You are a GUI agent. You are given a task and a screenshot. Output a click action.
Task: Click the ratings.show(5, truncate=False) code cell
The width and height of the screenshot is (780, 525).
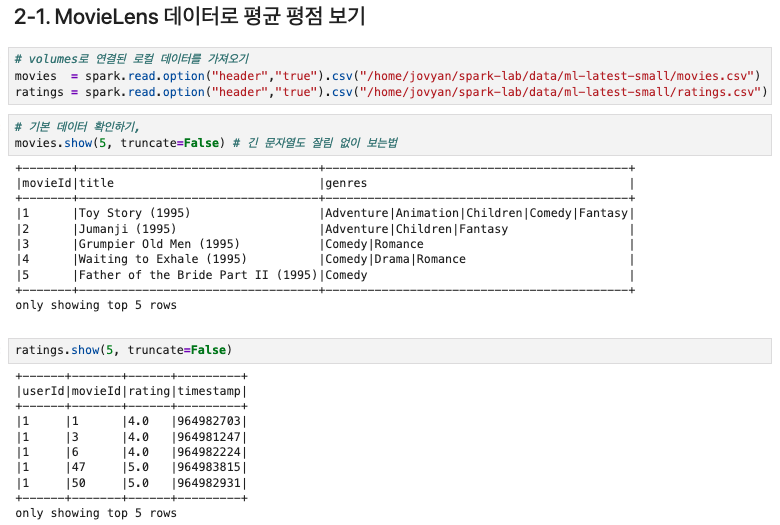[390, 350]
